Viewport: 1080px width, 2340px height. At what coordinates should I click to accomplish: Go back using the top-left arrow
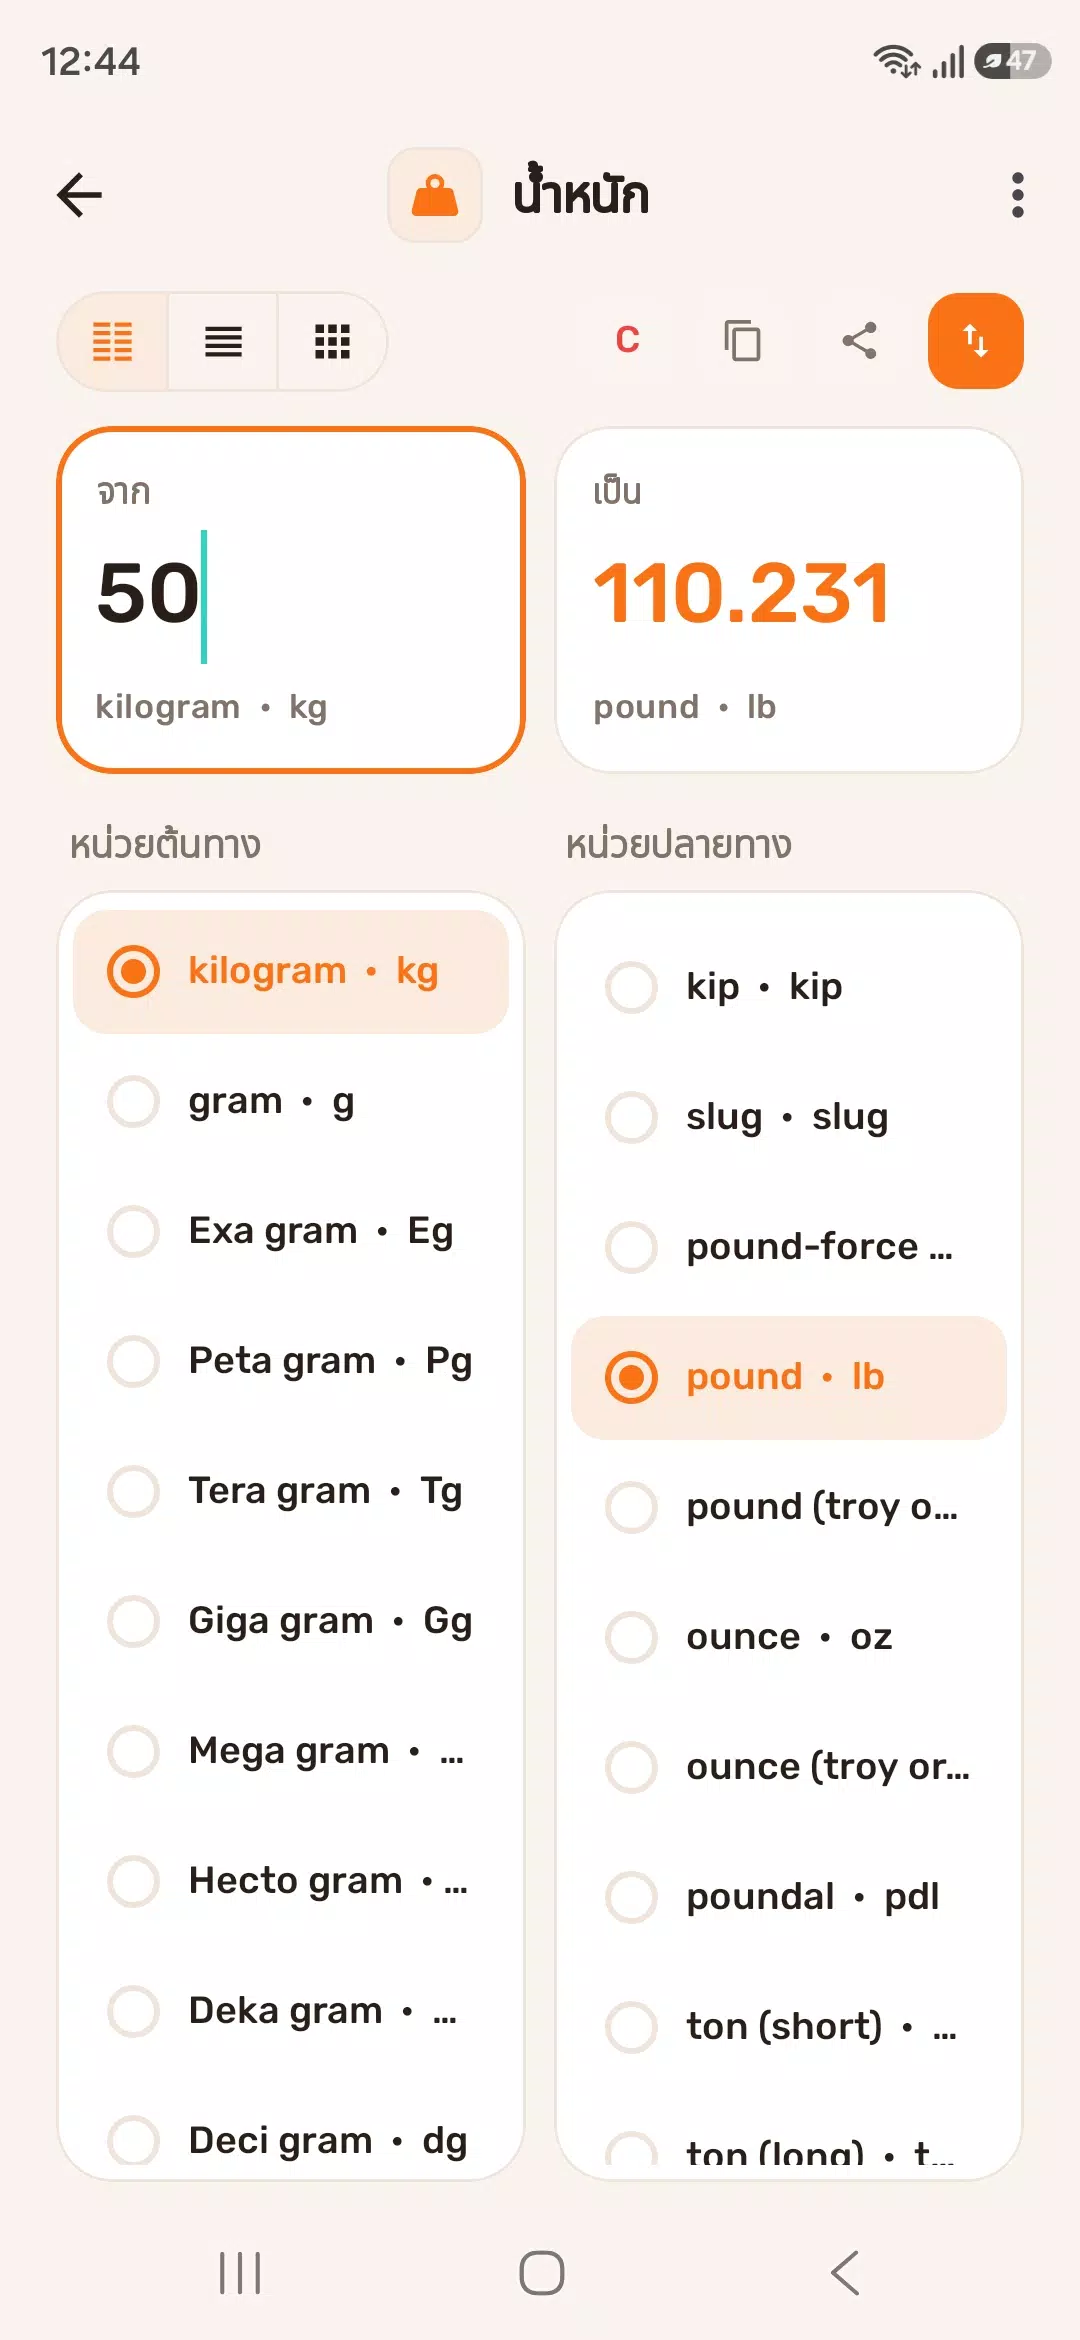80,195
